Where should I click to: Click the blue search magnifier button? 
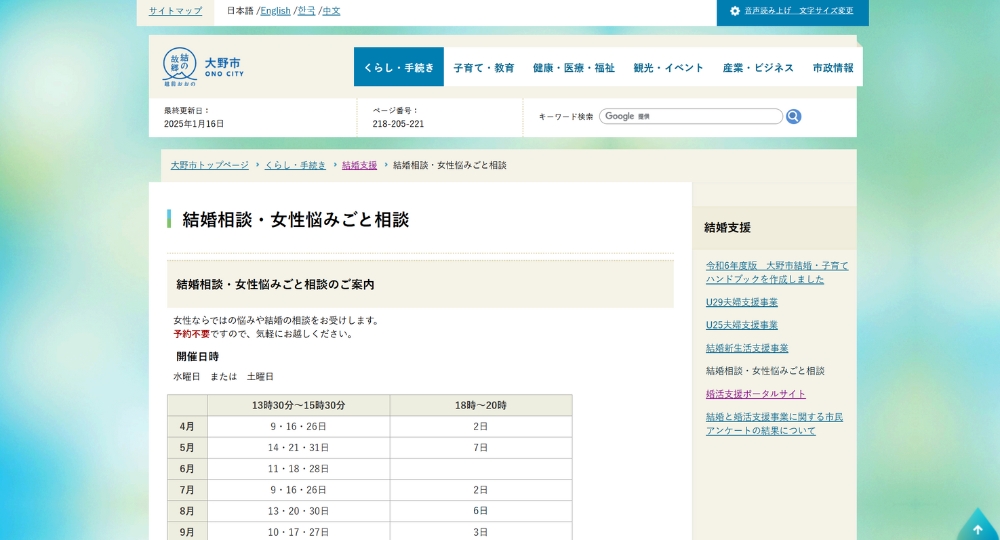coord(793,117)
